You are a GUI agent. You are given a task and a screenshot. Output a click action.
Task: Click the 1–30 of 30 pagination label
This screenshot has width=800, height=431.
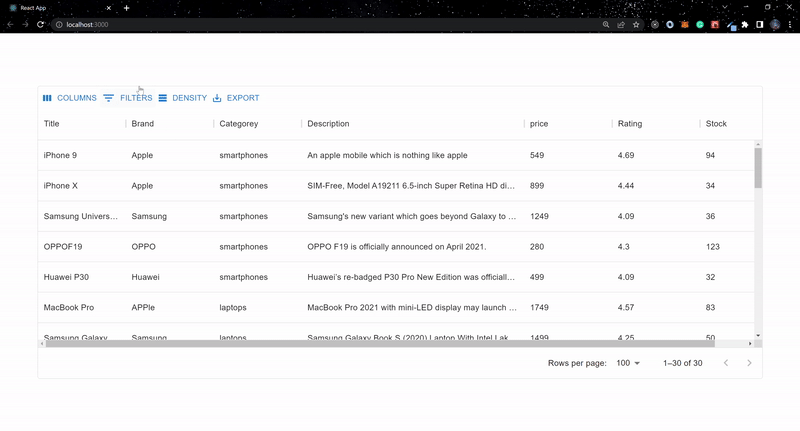[x=683, y=363]
